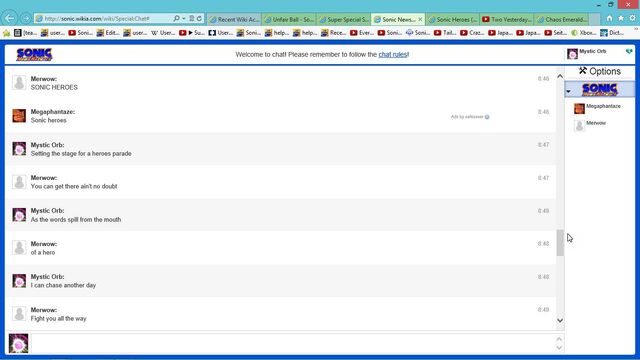Click message "You can get there ain't no doubt"
This screenshot has height=360, width=640.
pos(74,187)
